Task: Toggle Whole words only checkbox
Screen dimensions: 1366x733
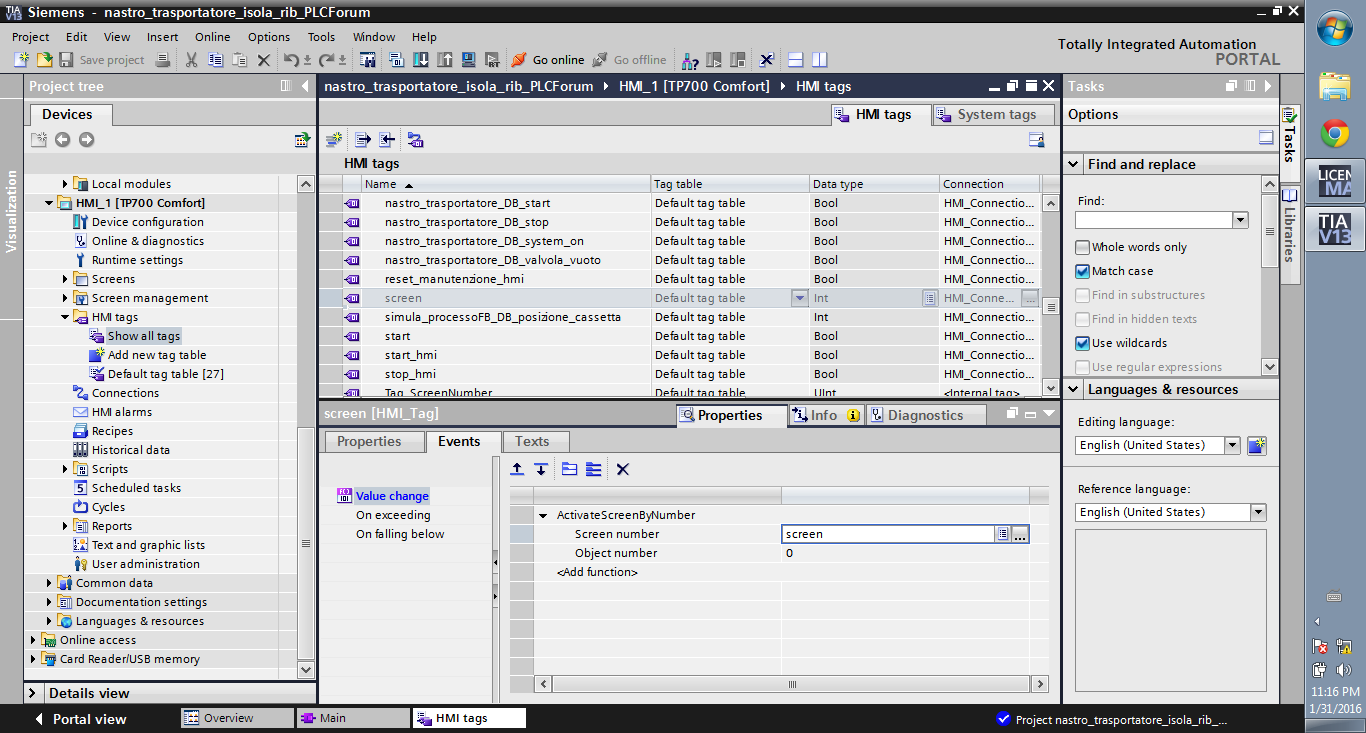Action: (1082, 247)
